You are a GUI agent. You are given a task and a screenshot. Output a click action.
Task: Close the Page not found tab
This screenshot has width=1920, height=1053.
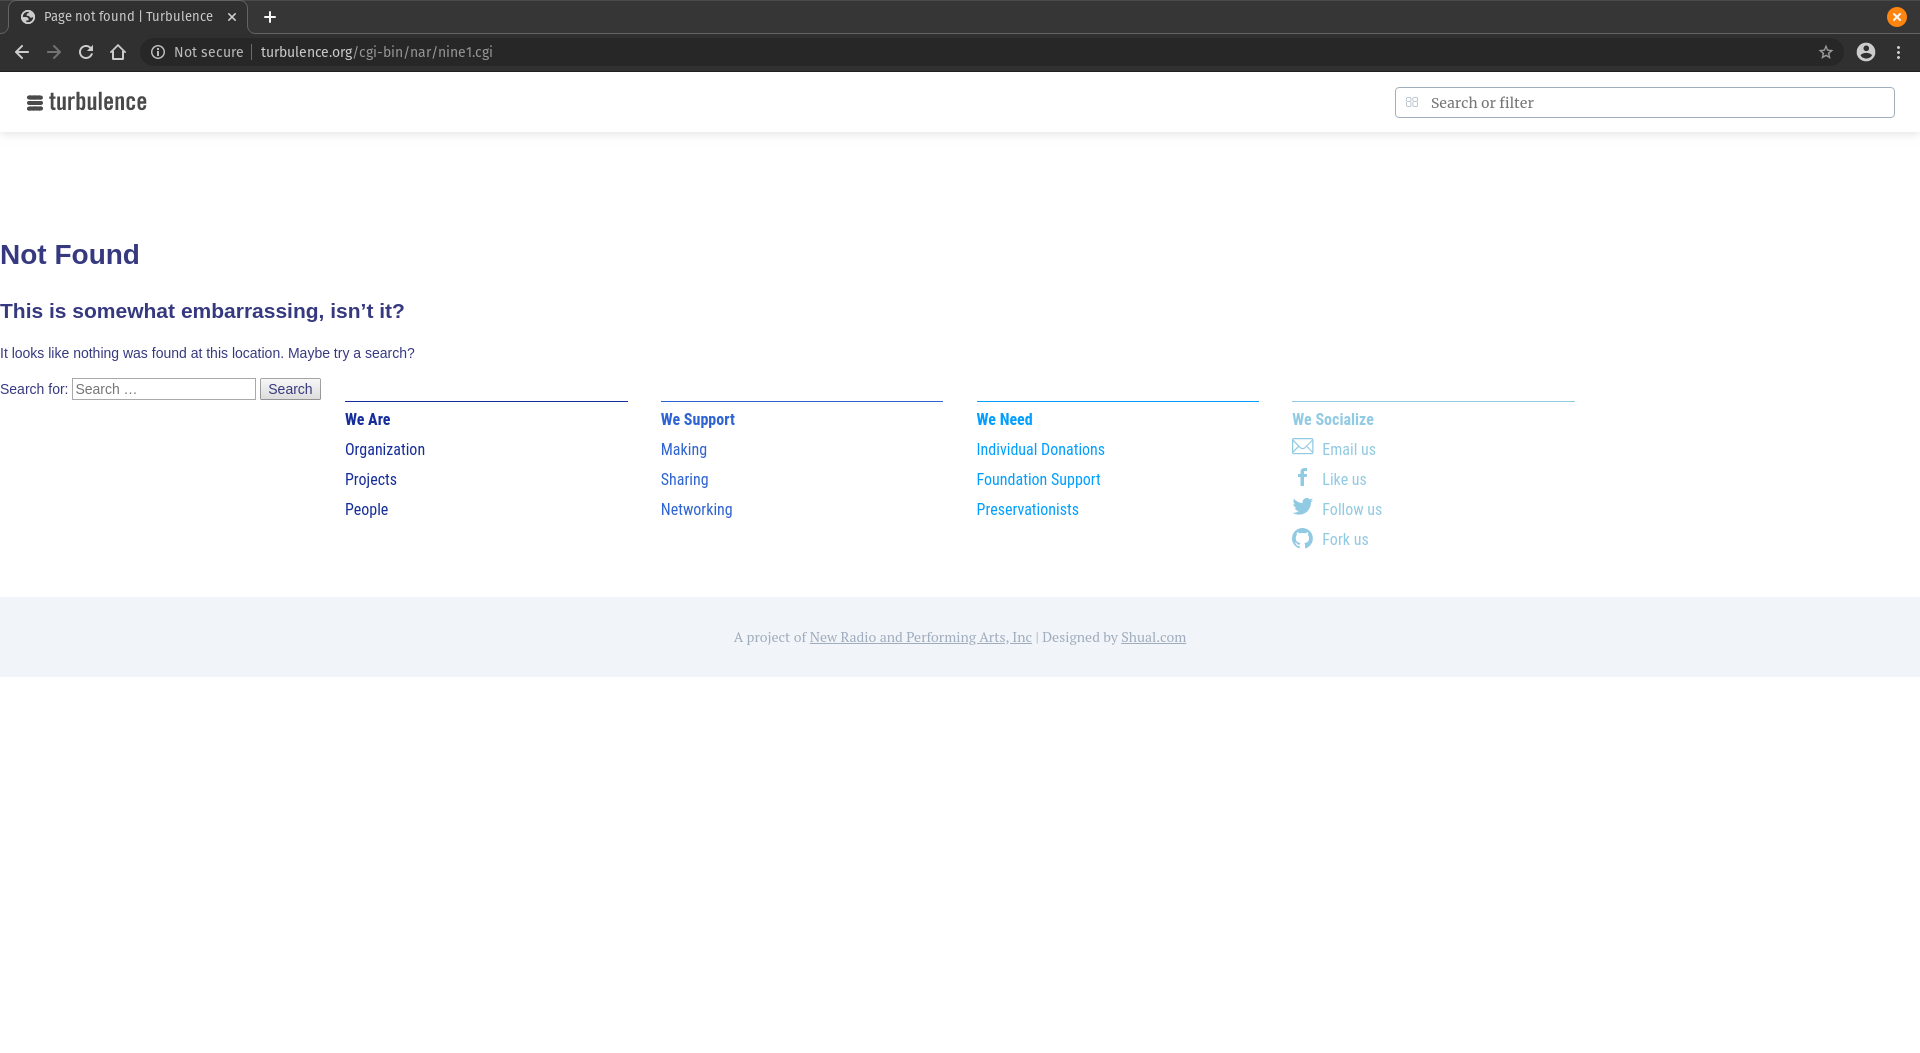[x=232, y=17]
